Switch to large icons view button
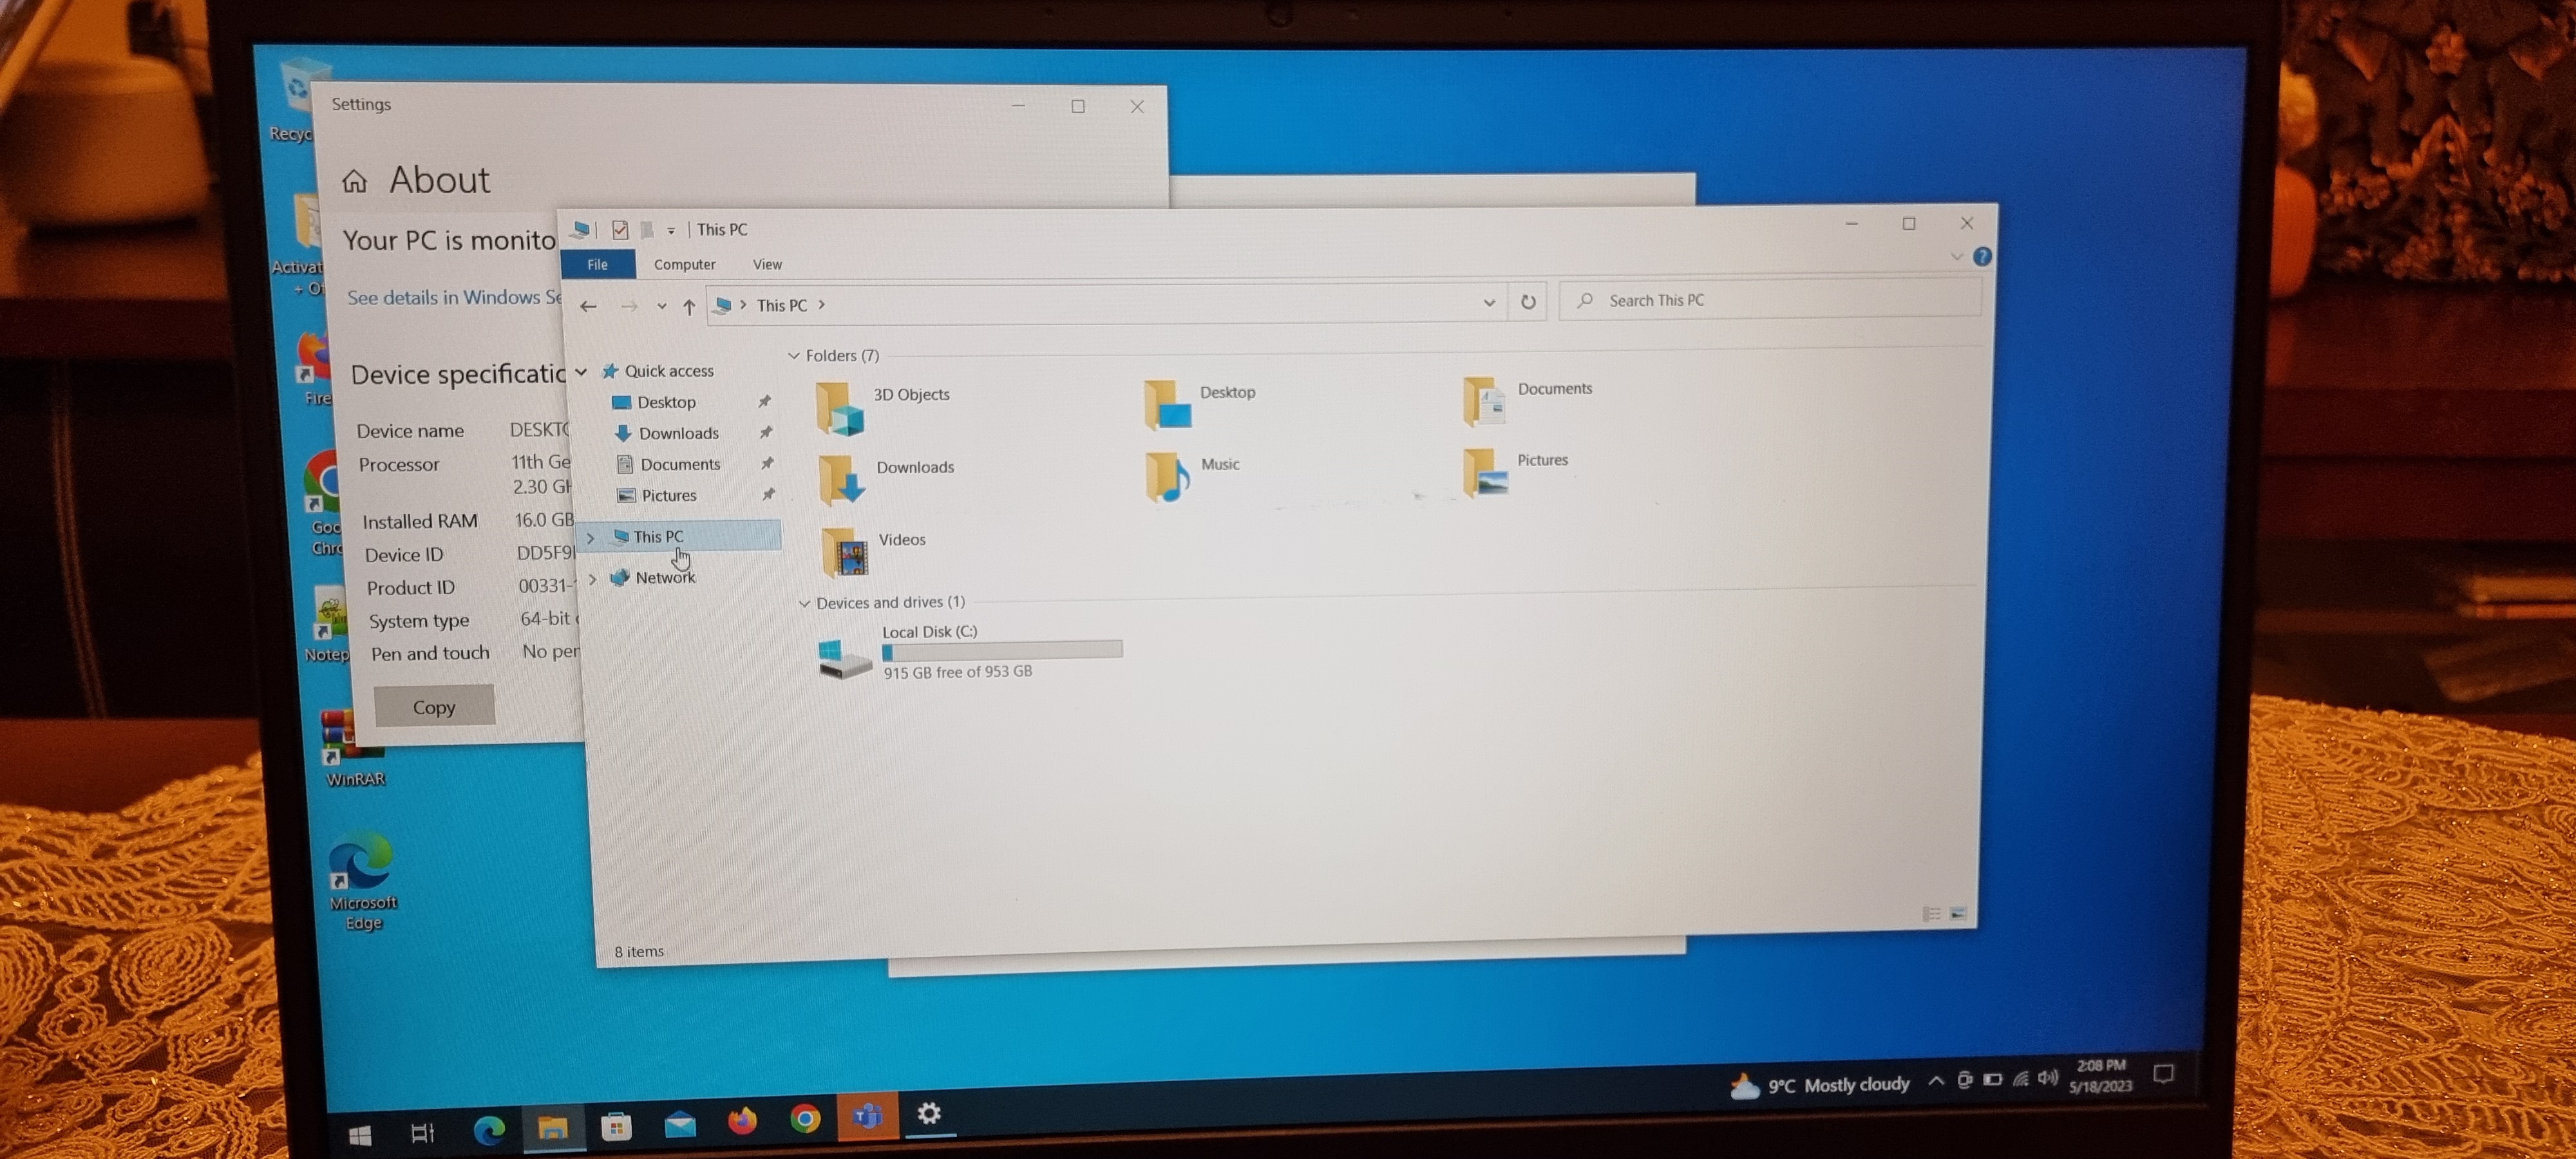This screenshot has height=1159, width=2576. [1958, 914]
